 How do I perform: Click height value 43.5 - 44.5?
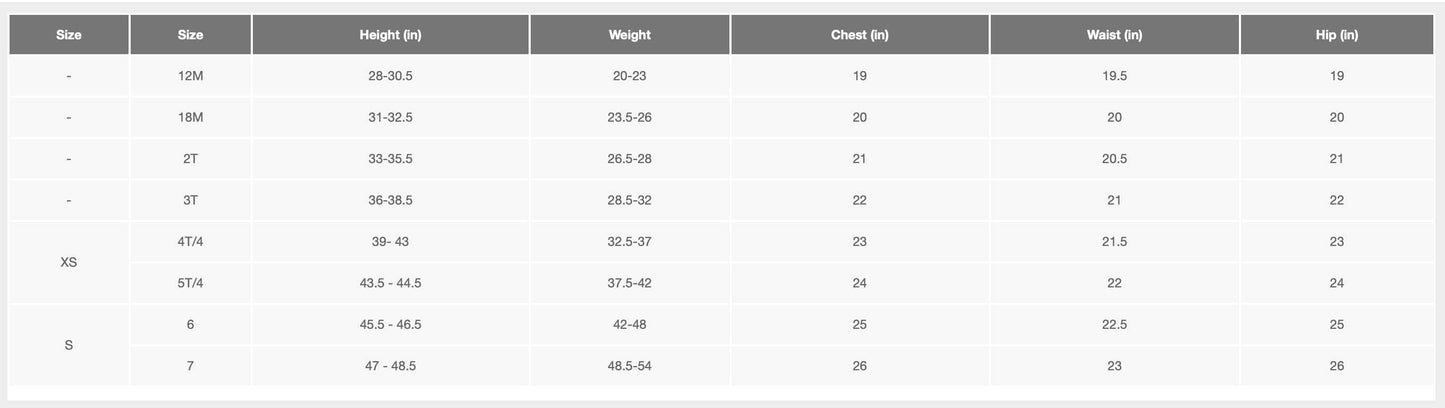[x=390, y=283]
